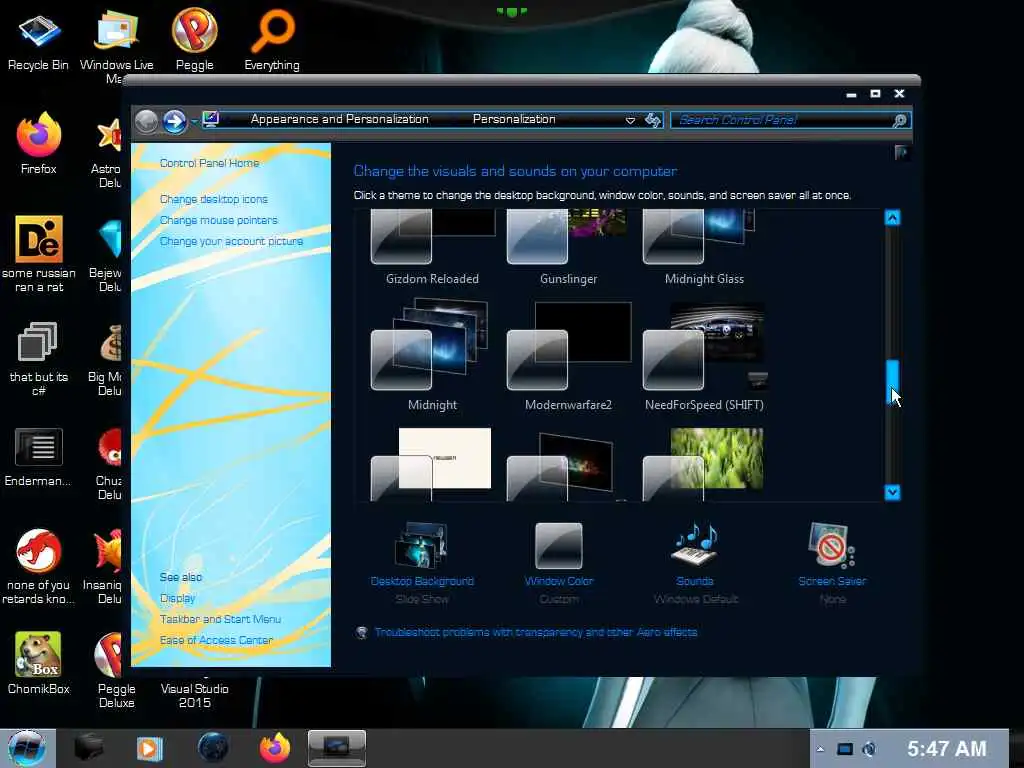Select the NeedForSpeed (SHIFT) theme
This screenshot has width=1024, height=768.
pos(704,356)
